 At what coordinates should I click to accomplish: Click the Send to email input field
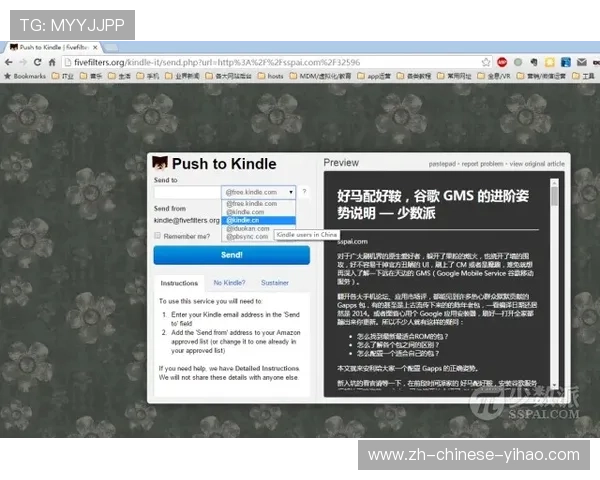click(x=187, y=192)
